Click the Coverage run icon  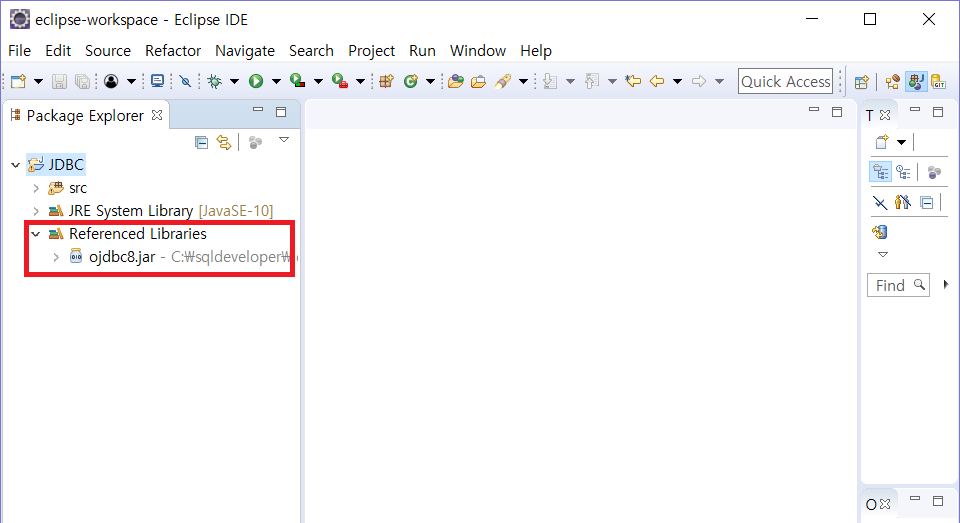(x=298, y=81)
